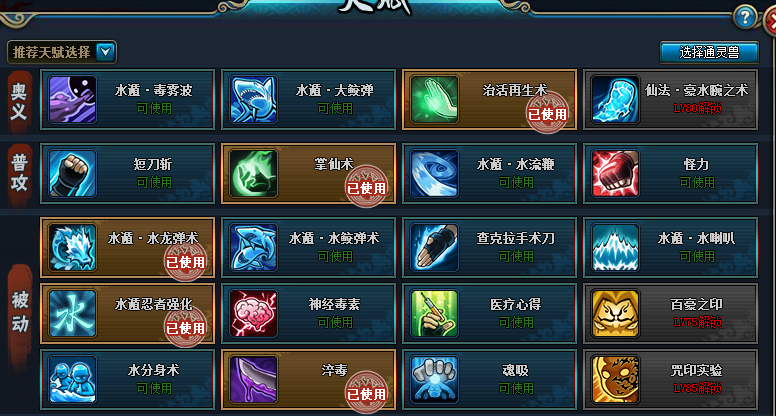The height and width of the screenshot is (416, 776).
Task: Click the 推荐天赋选择 combo box label
Action: click(x=51, y=52)
